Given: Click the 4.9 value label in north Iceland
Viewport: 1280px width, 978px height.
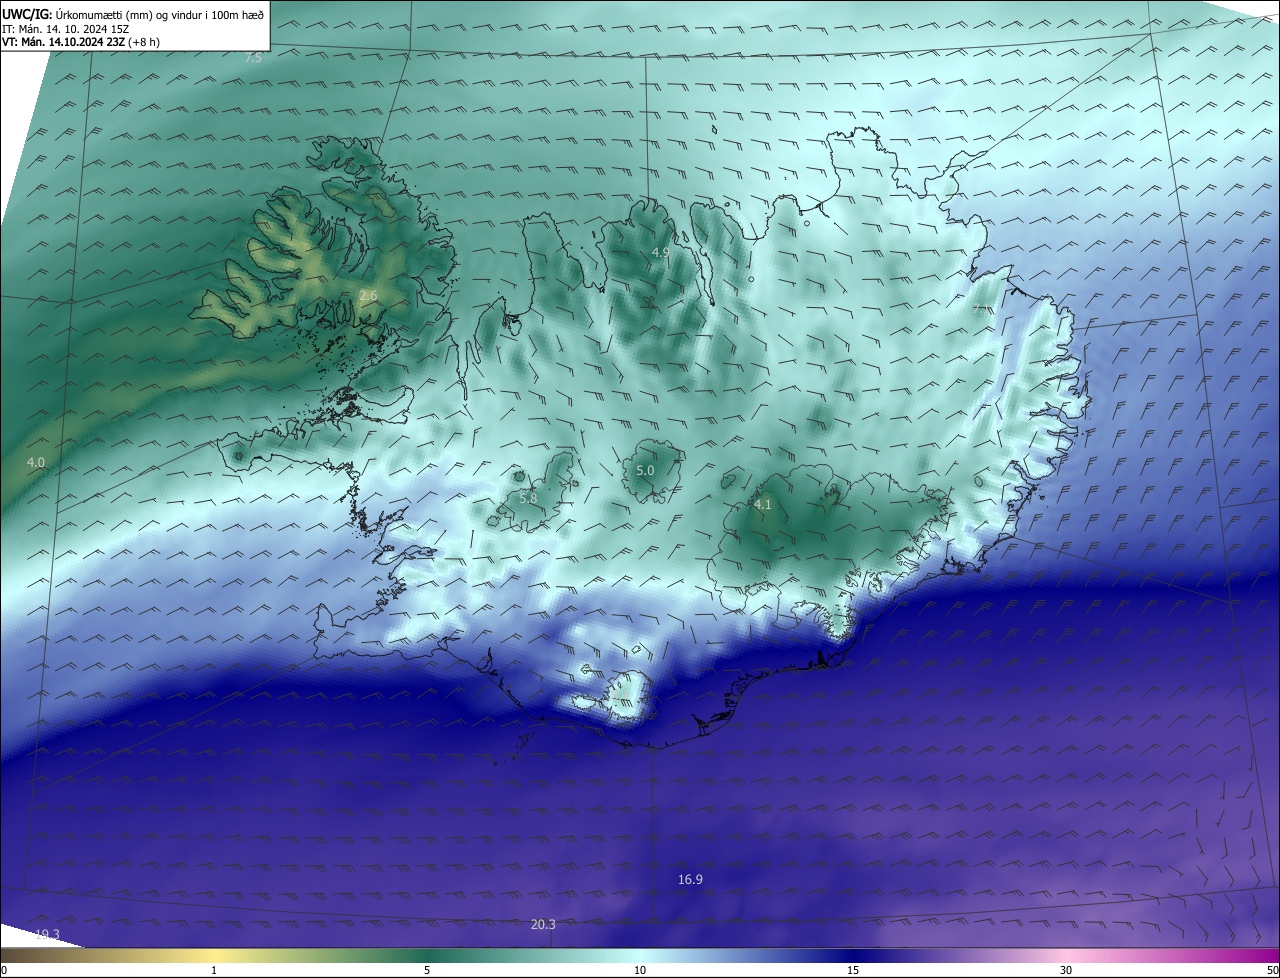Looking at the screenshot, I should click(x=660, y=252).
